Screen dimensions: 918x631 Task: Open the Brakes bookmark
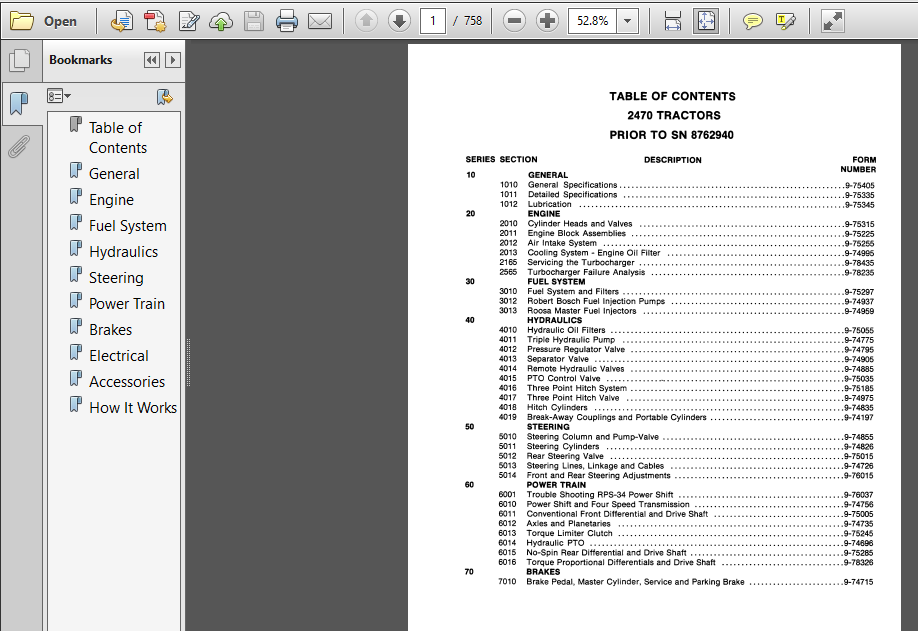coord(110,330)
